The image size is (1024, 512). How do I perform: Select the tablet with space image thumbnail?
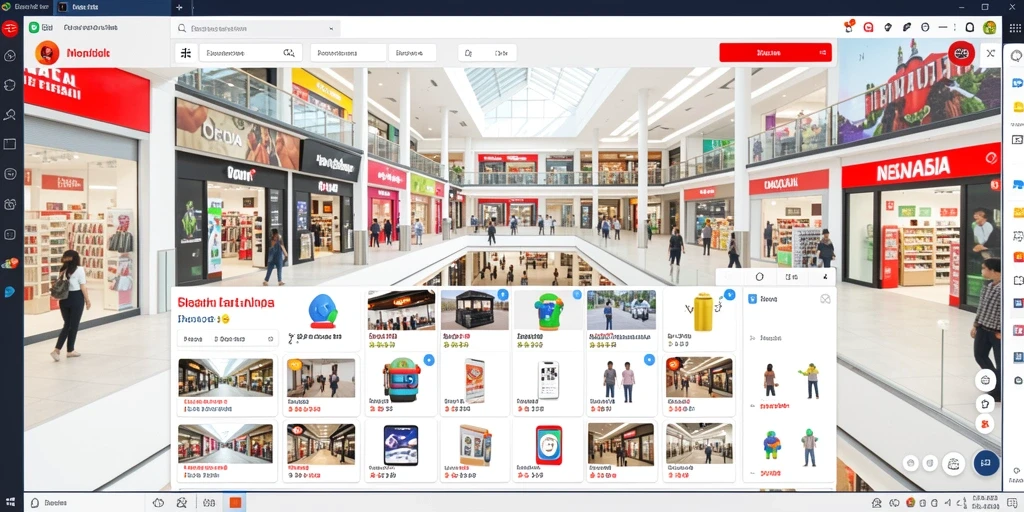pos(400,445)
